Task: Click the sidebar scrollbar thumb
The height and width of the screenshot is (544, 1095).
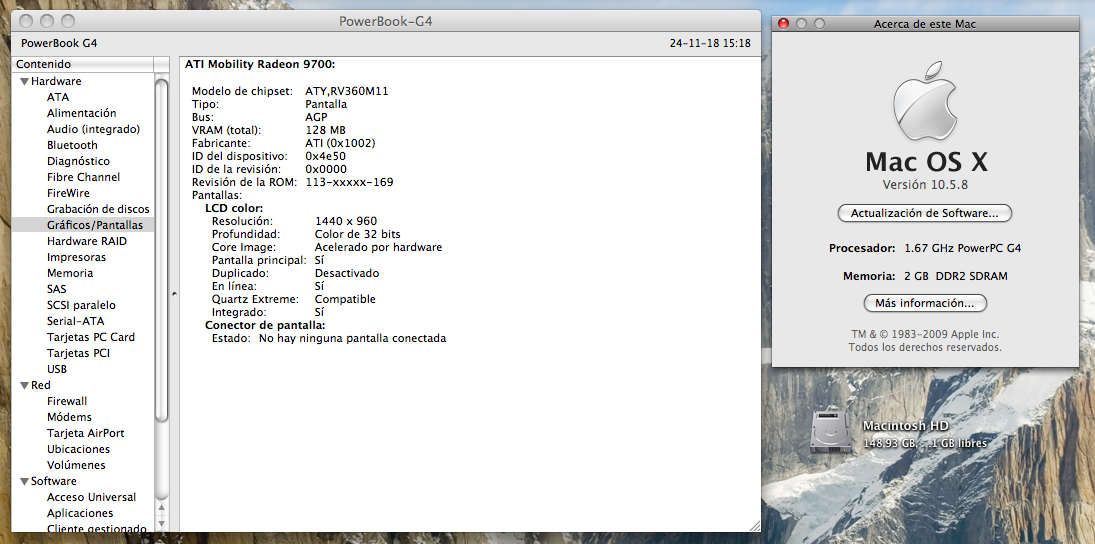Action: click(161, 250)
